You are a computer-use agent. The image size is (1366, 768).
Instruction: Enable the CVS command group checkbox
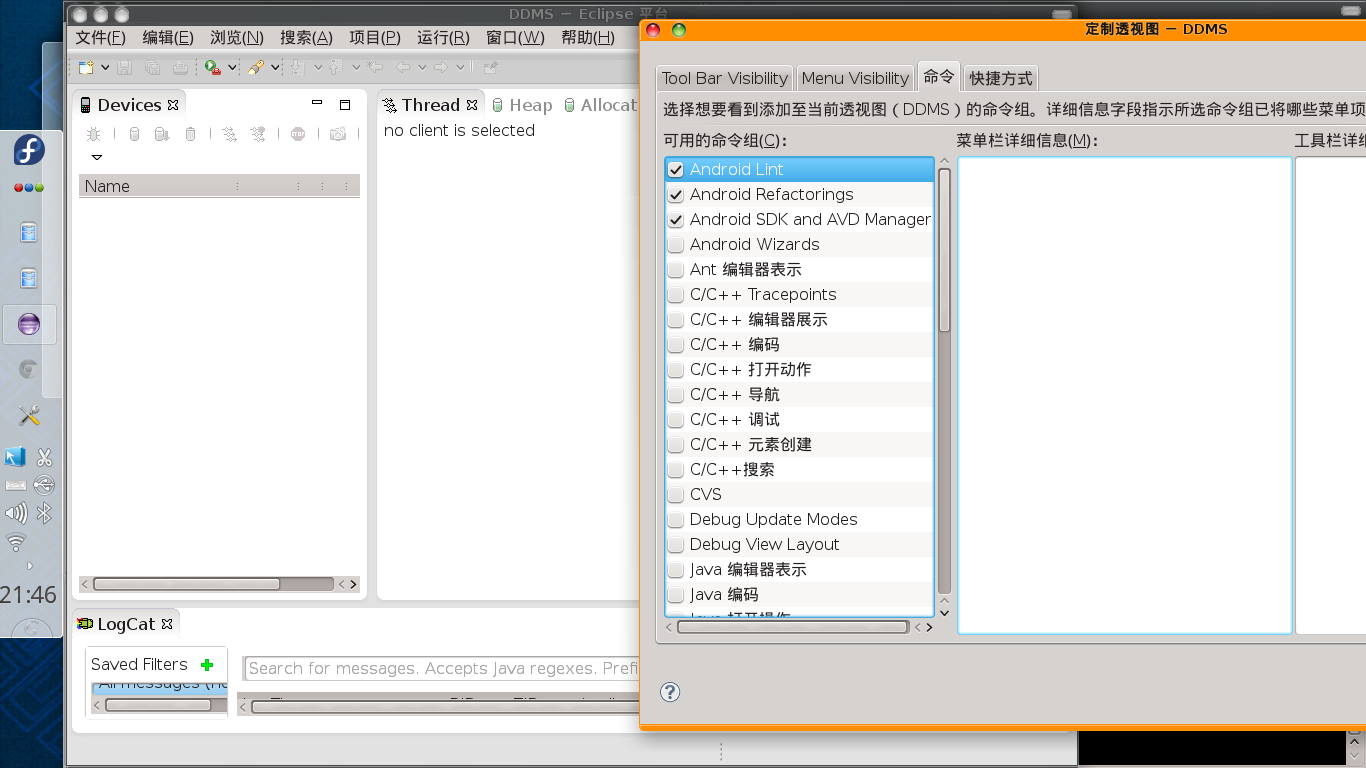pos(676,495)
